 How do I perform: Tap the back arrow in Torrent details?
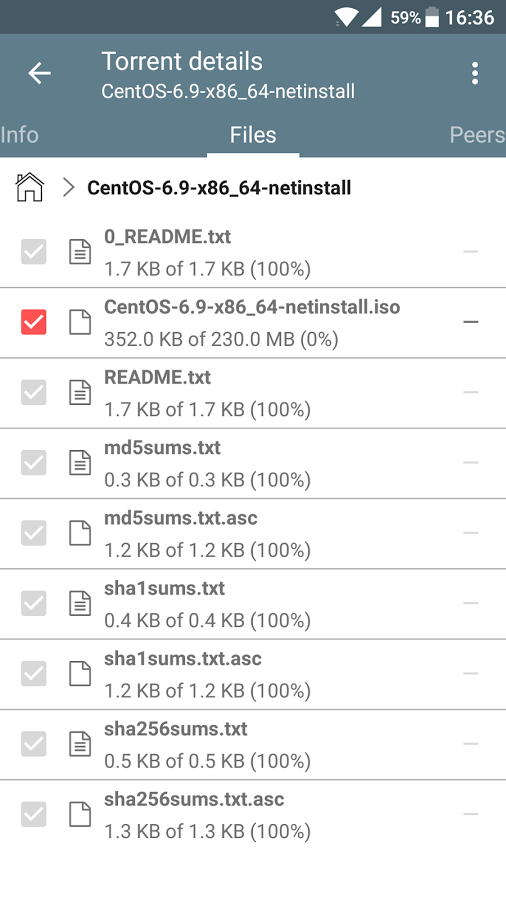(40, 73)
